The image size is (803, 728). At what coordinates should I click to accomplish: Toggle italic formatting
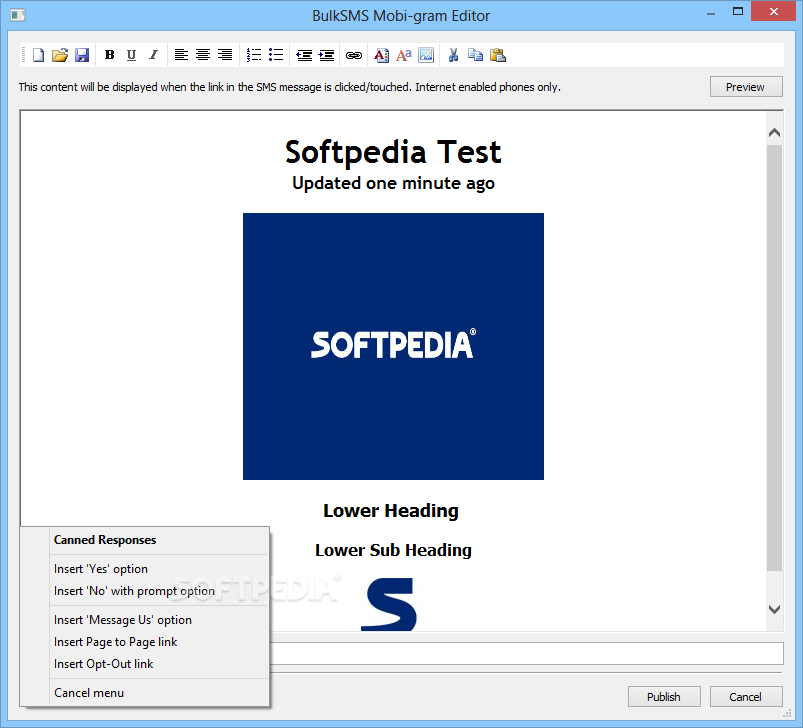click(153, 55)
